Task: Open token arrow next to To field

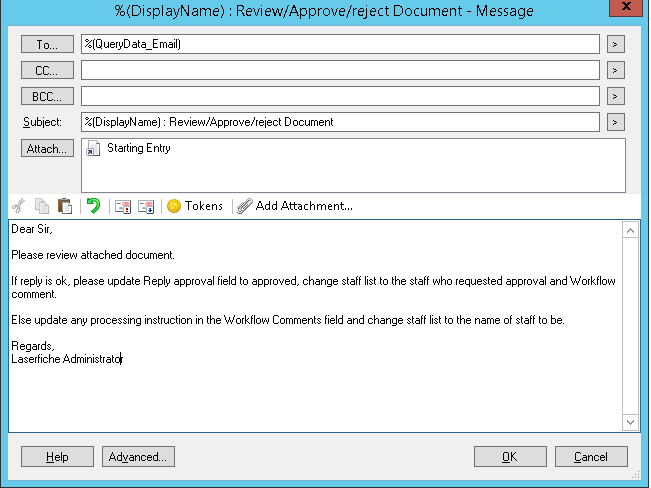Action: (x=615, y=44)
